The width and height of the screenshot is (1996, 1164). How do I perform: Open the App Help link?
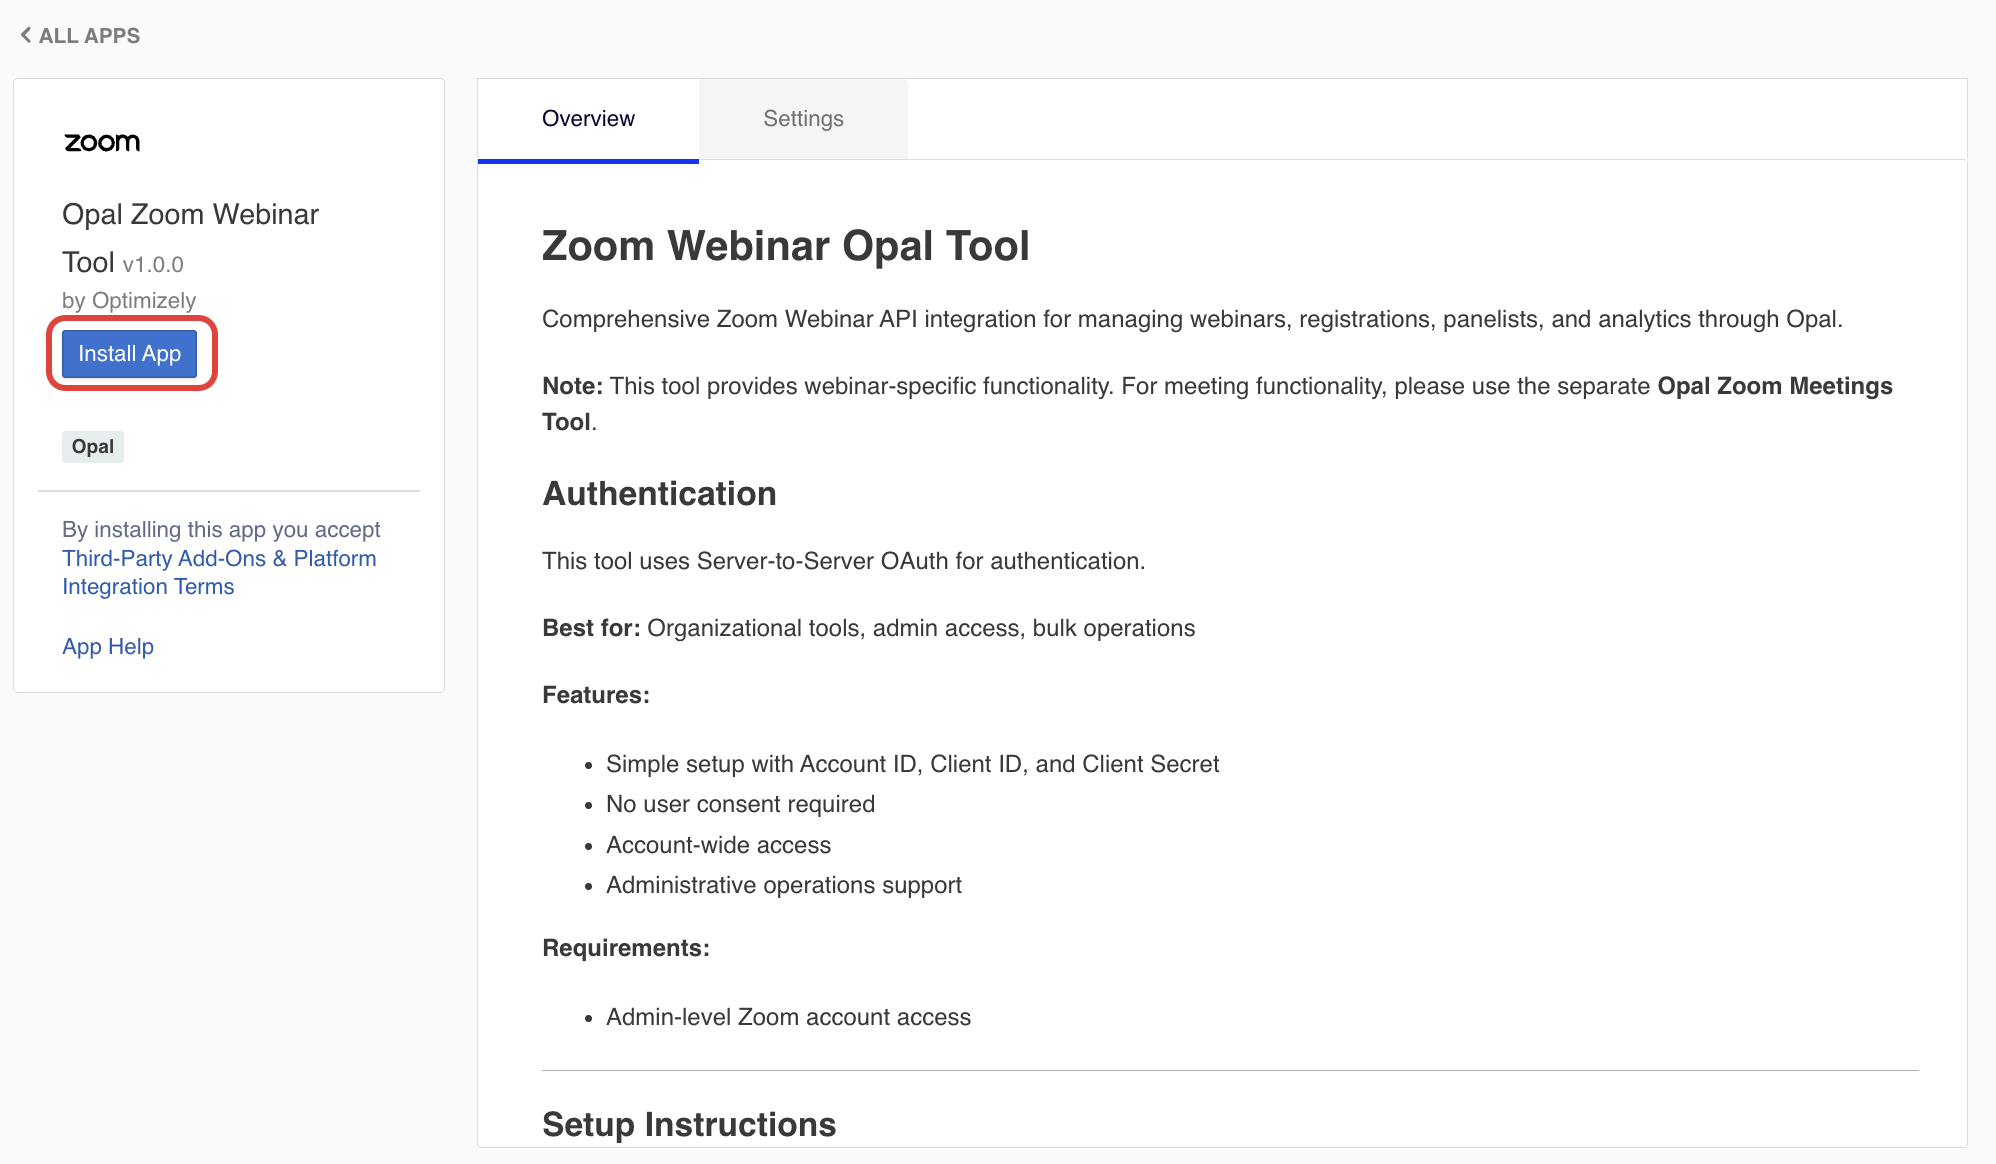point(107,646)
